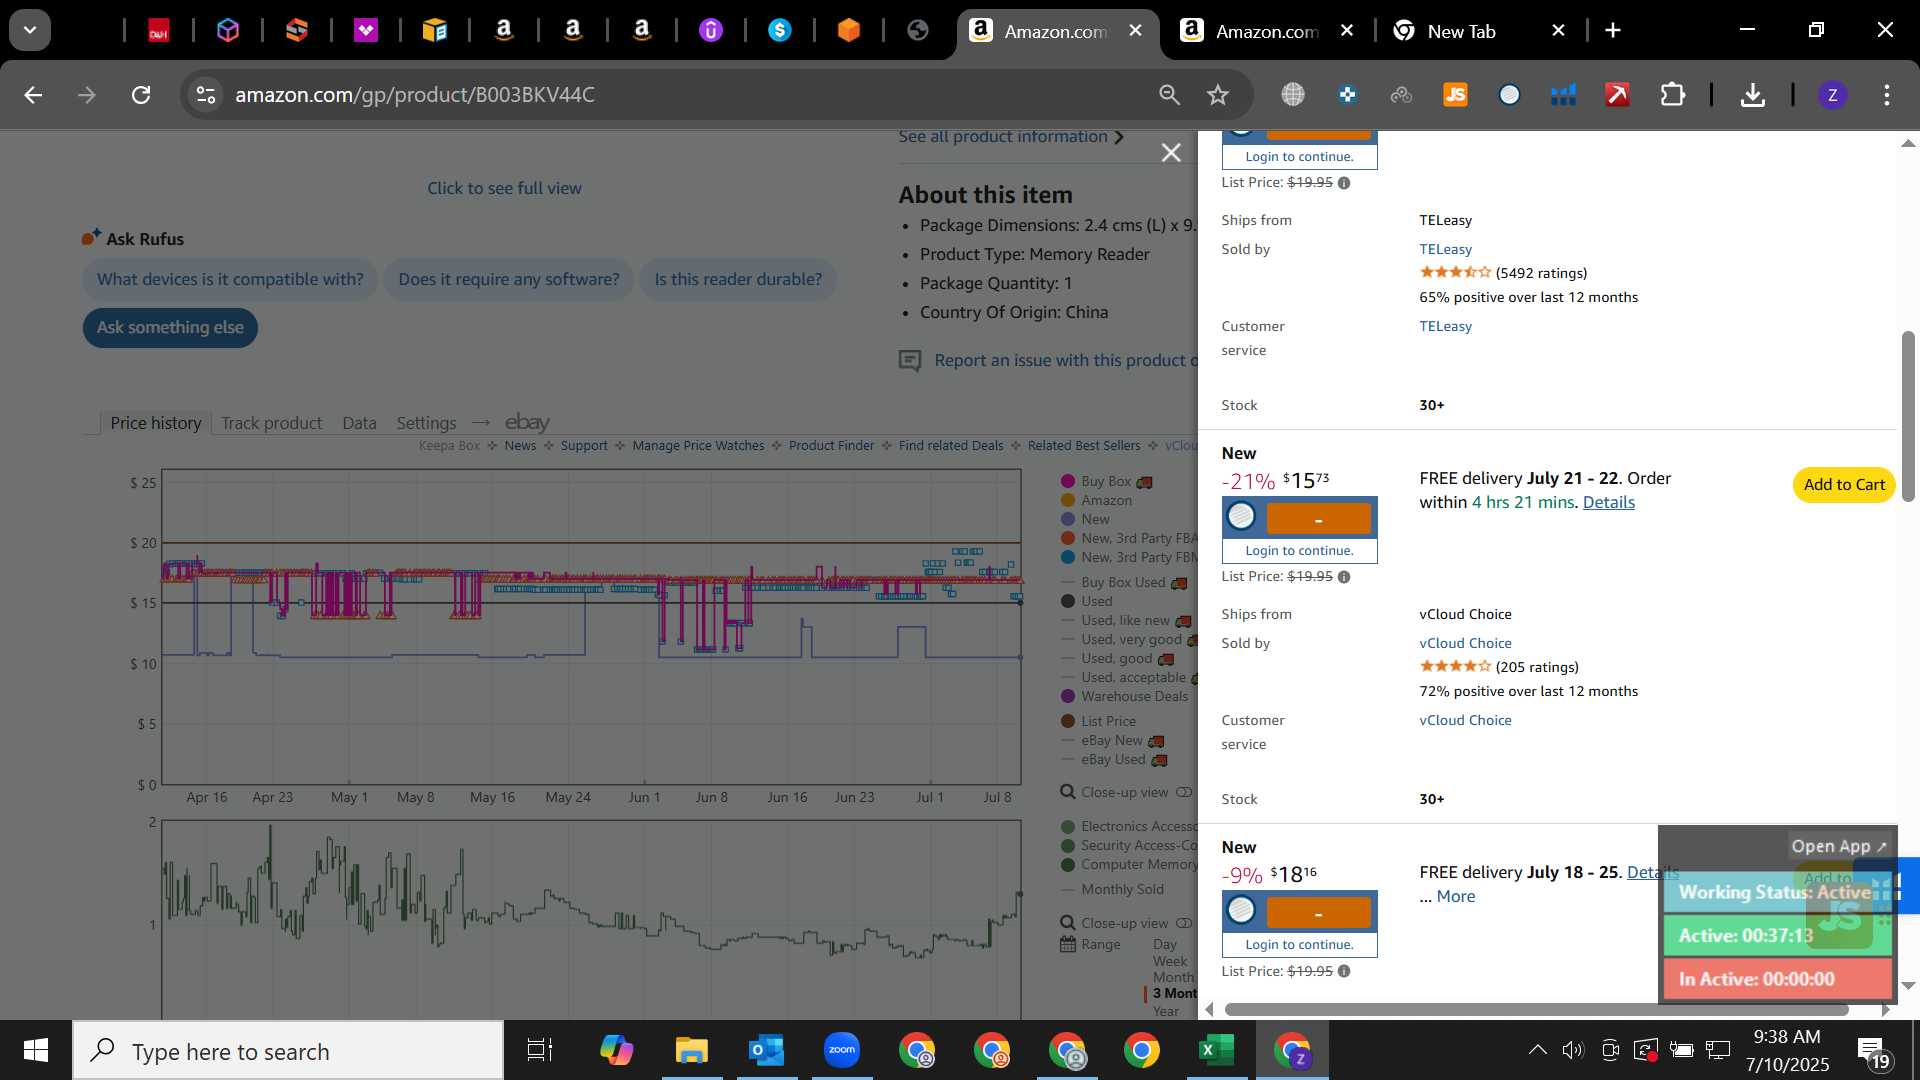Click the zoom magnifier in address bar

(1169, 95)
